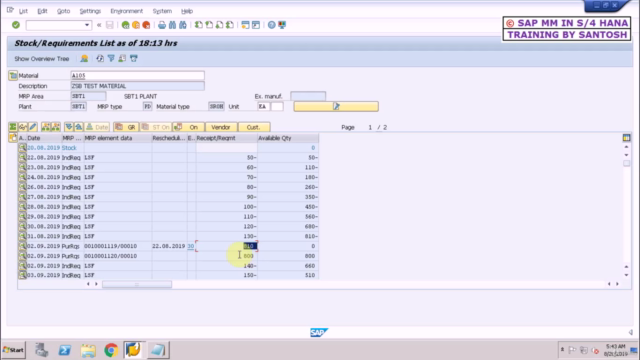Click the Print icon
Viewport: 640px width, 360px height.
pyautogui.click(x=162, y=25)
